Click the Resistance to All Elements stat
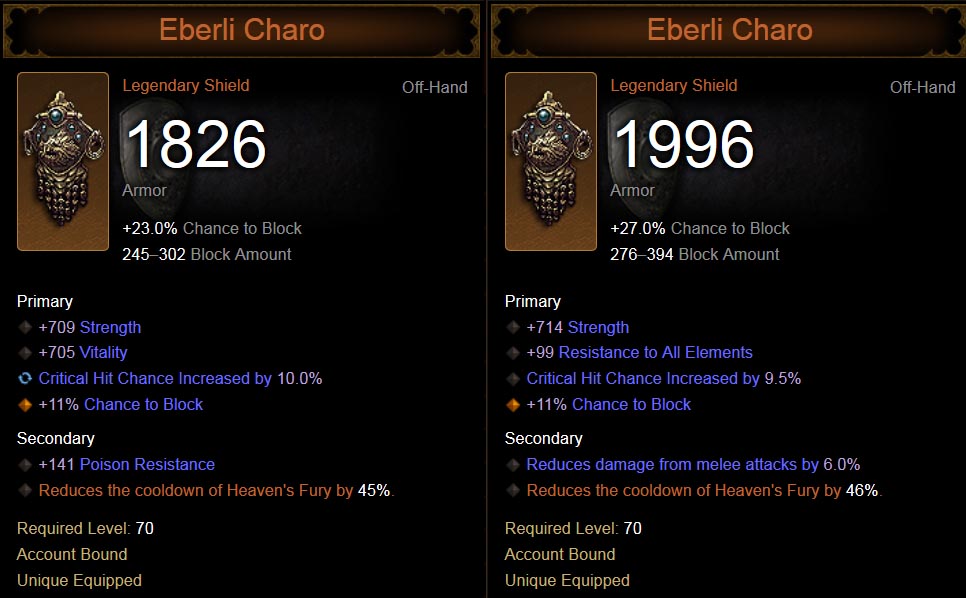Image resolution: width=966 pixels, height=598 pixels. click(655, 353)
